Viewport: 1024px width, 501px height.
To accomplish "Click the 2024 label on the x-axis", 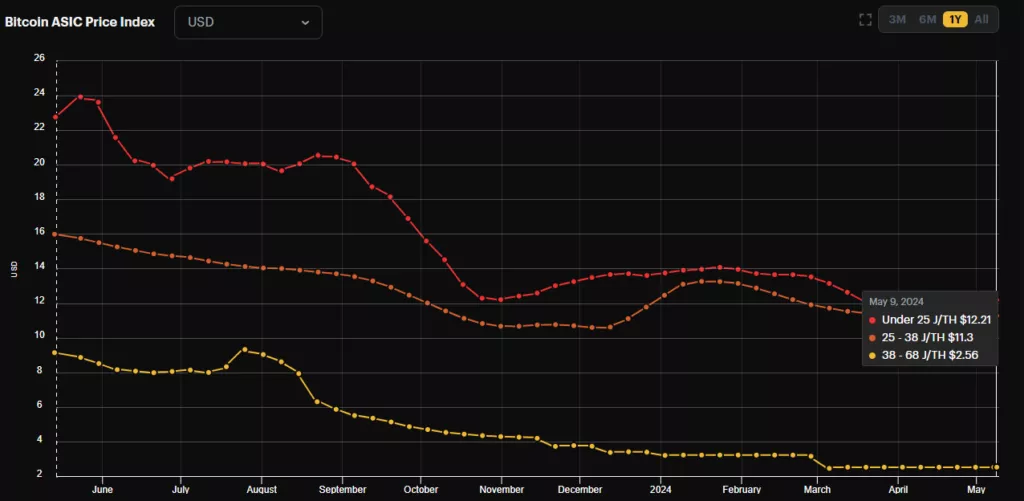I will [x=660, y=489].
